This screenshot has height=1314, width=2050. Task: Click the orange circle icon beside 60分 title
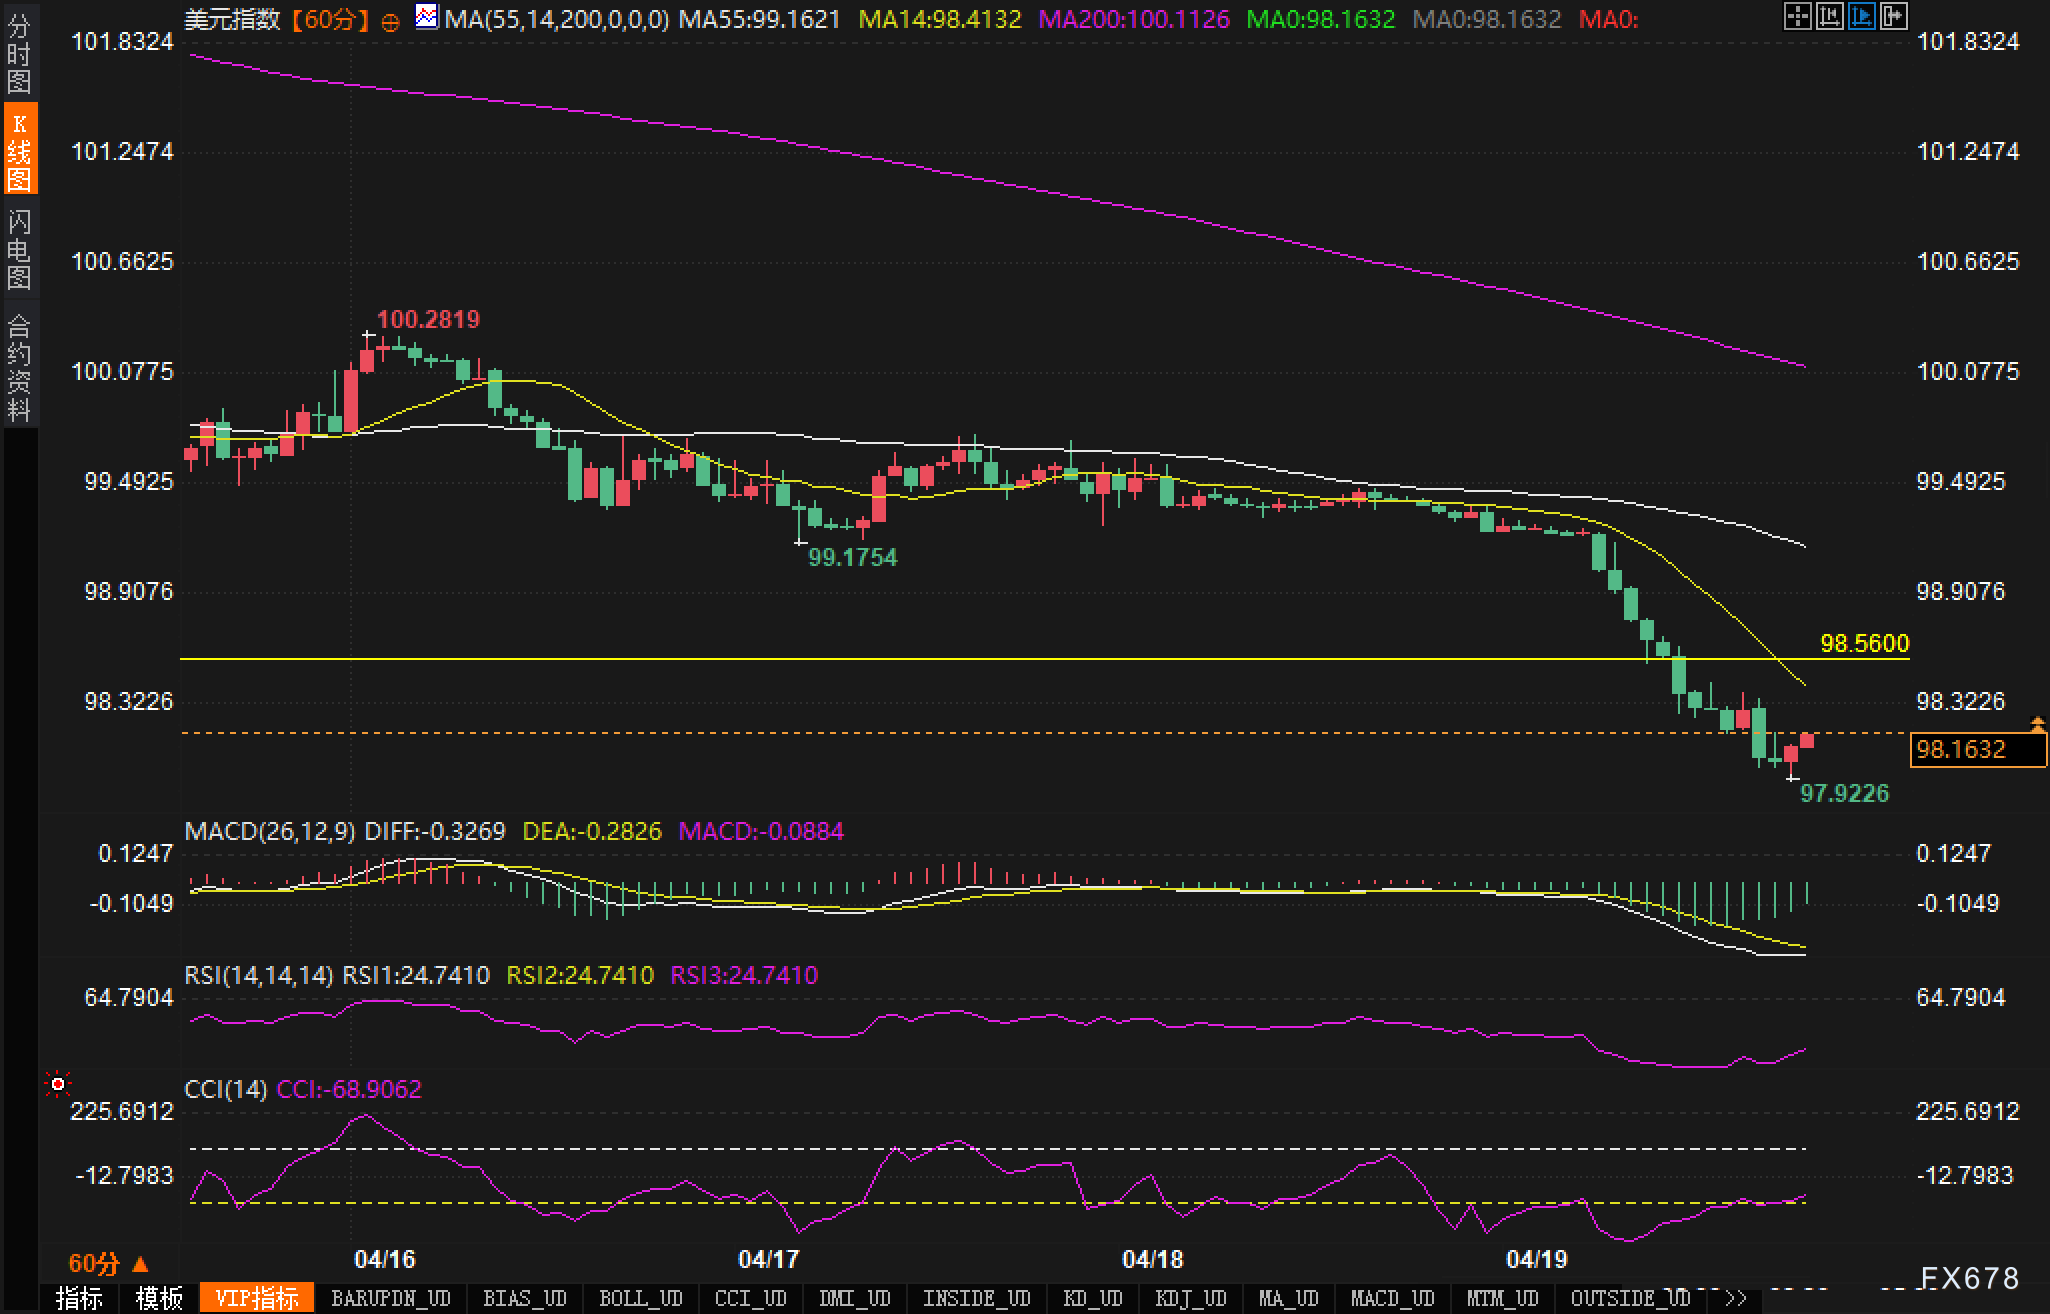[391, 21]
